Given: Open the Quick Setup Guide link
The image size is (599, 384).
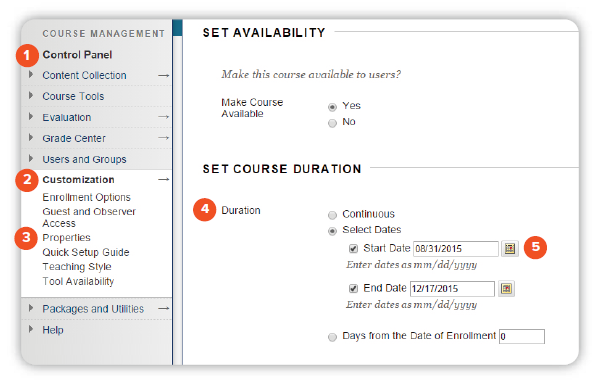Looking at the screenshot, I should coord(86,252).
